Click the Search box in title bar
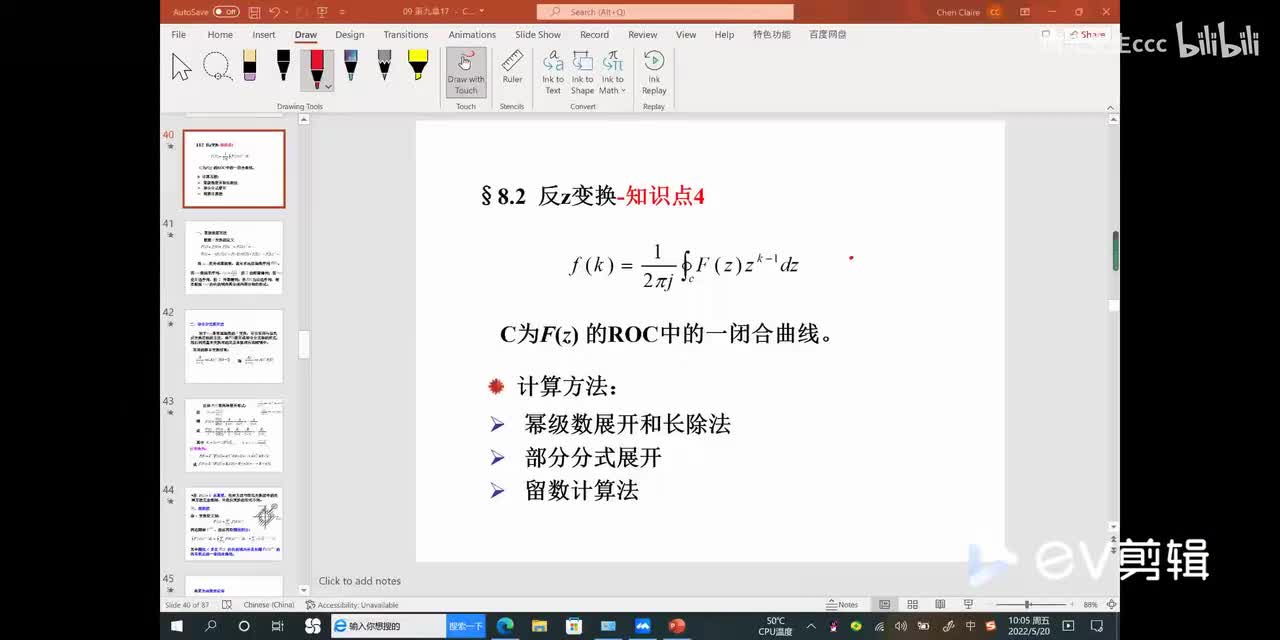The image size is (1280, 640). (x=665, y=12)
